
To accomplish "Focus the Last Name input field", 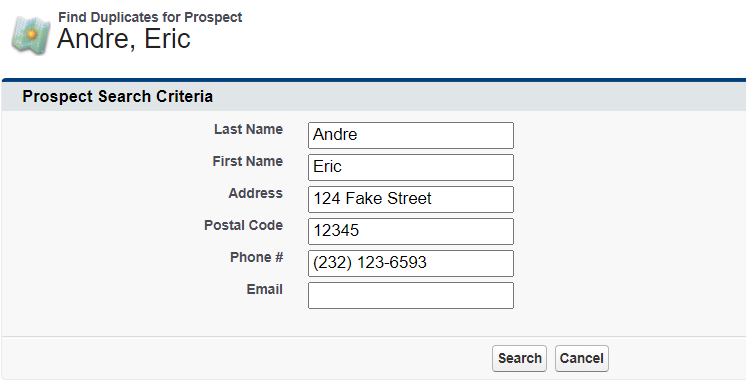I will 411,135.
